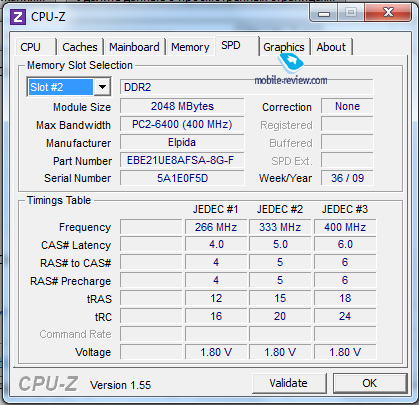The width and height of the screenshot is (419, 405).
Task: Select the part number EBE21UE8AFSA-8G-F
Action: (182, 160)
